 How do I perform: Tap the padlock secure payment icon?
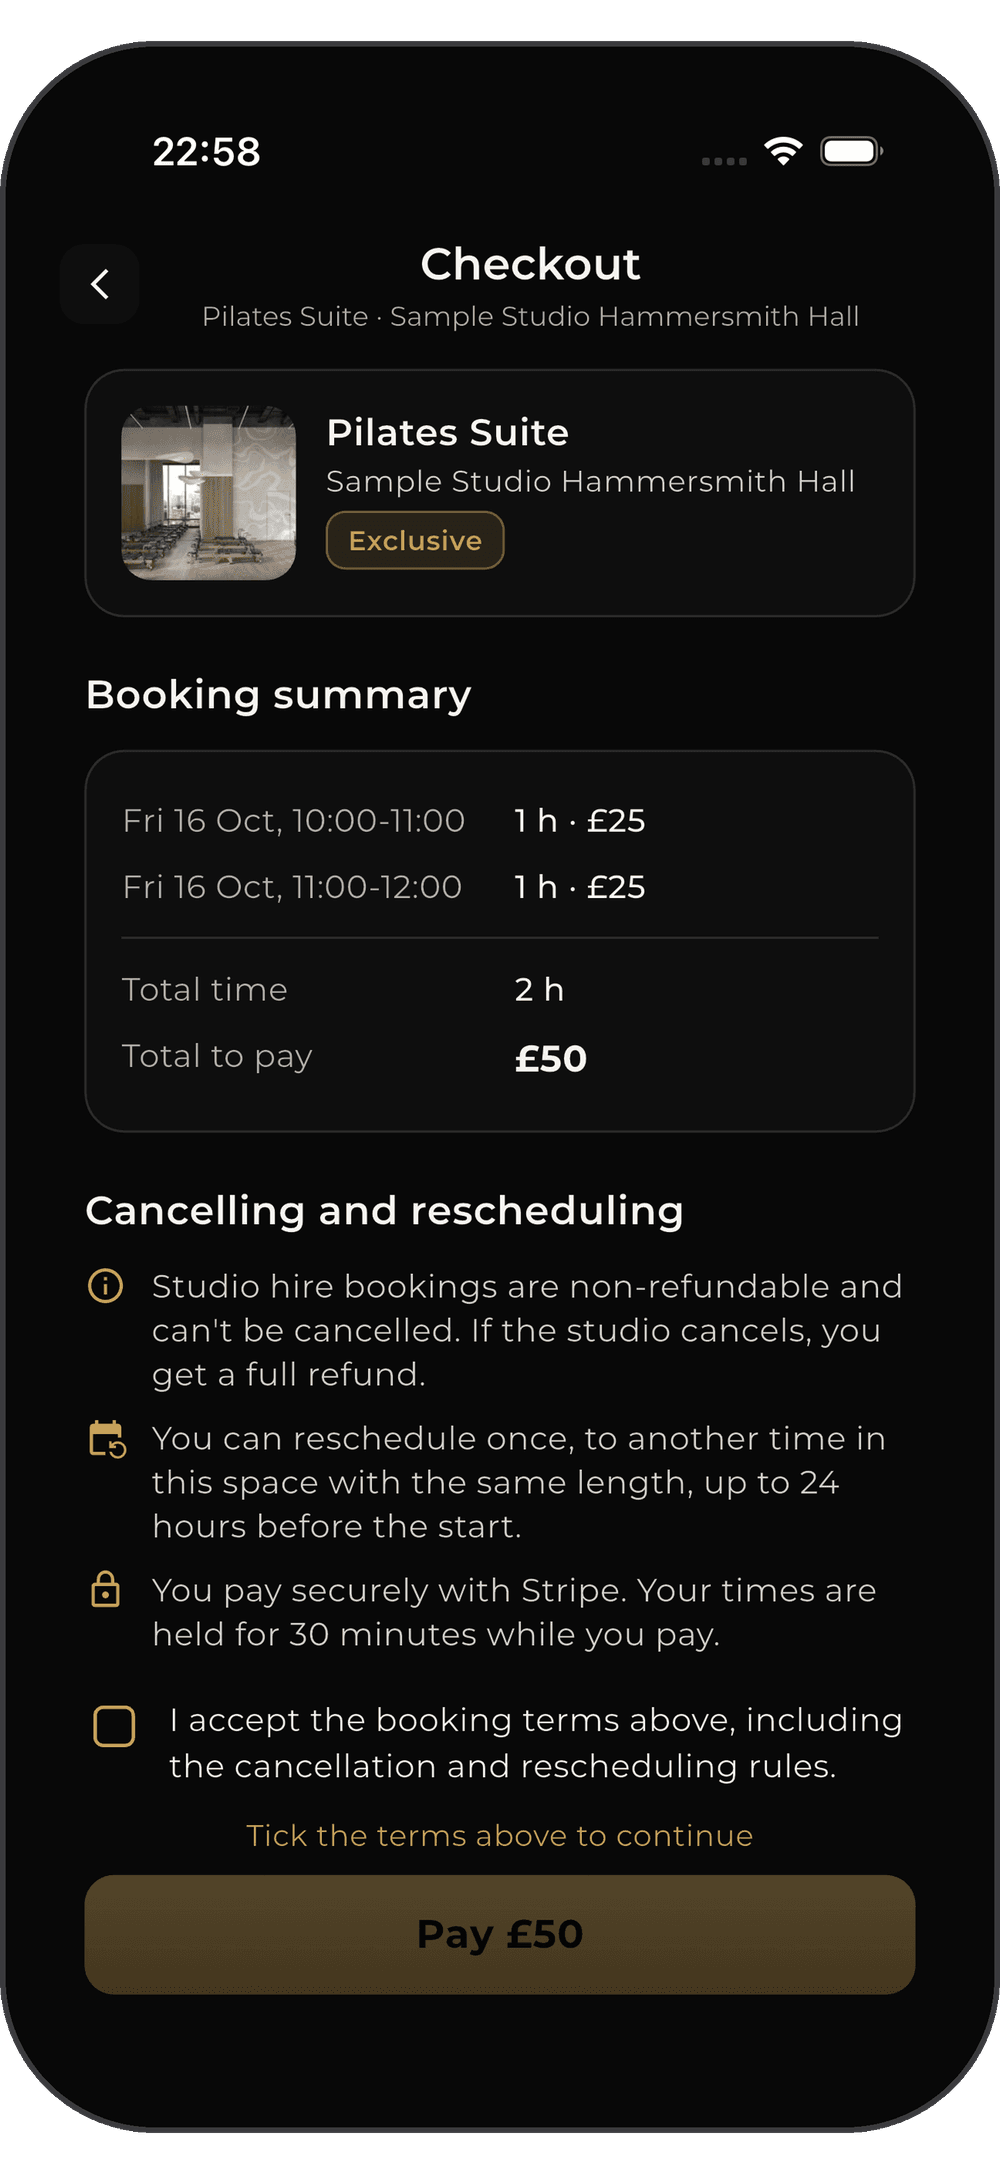coord(106,1589)
